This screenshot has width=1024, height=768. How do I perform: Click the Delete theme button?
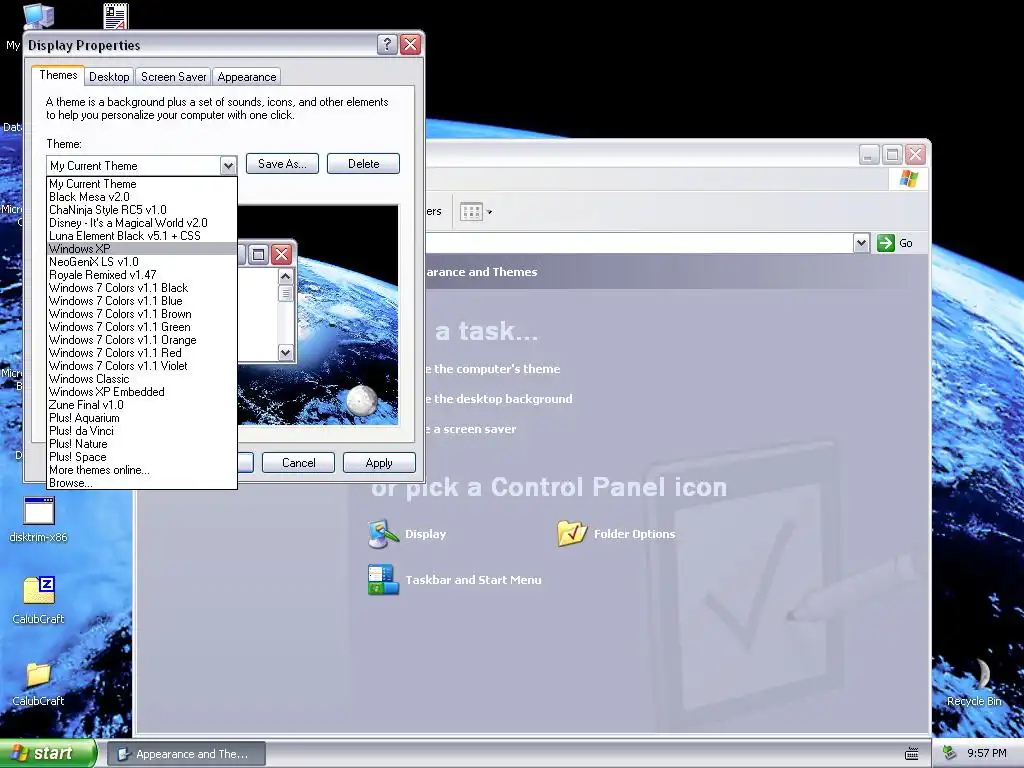click(363, 164)
